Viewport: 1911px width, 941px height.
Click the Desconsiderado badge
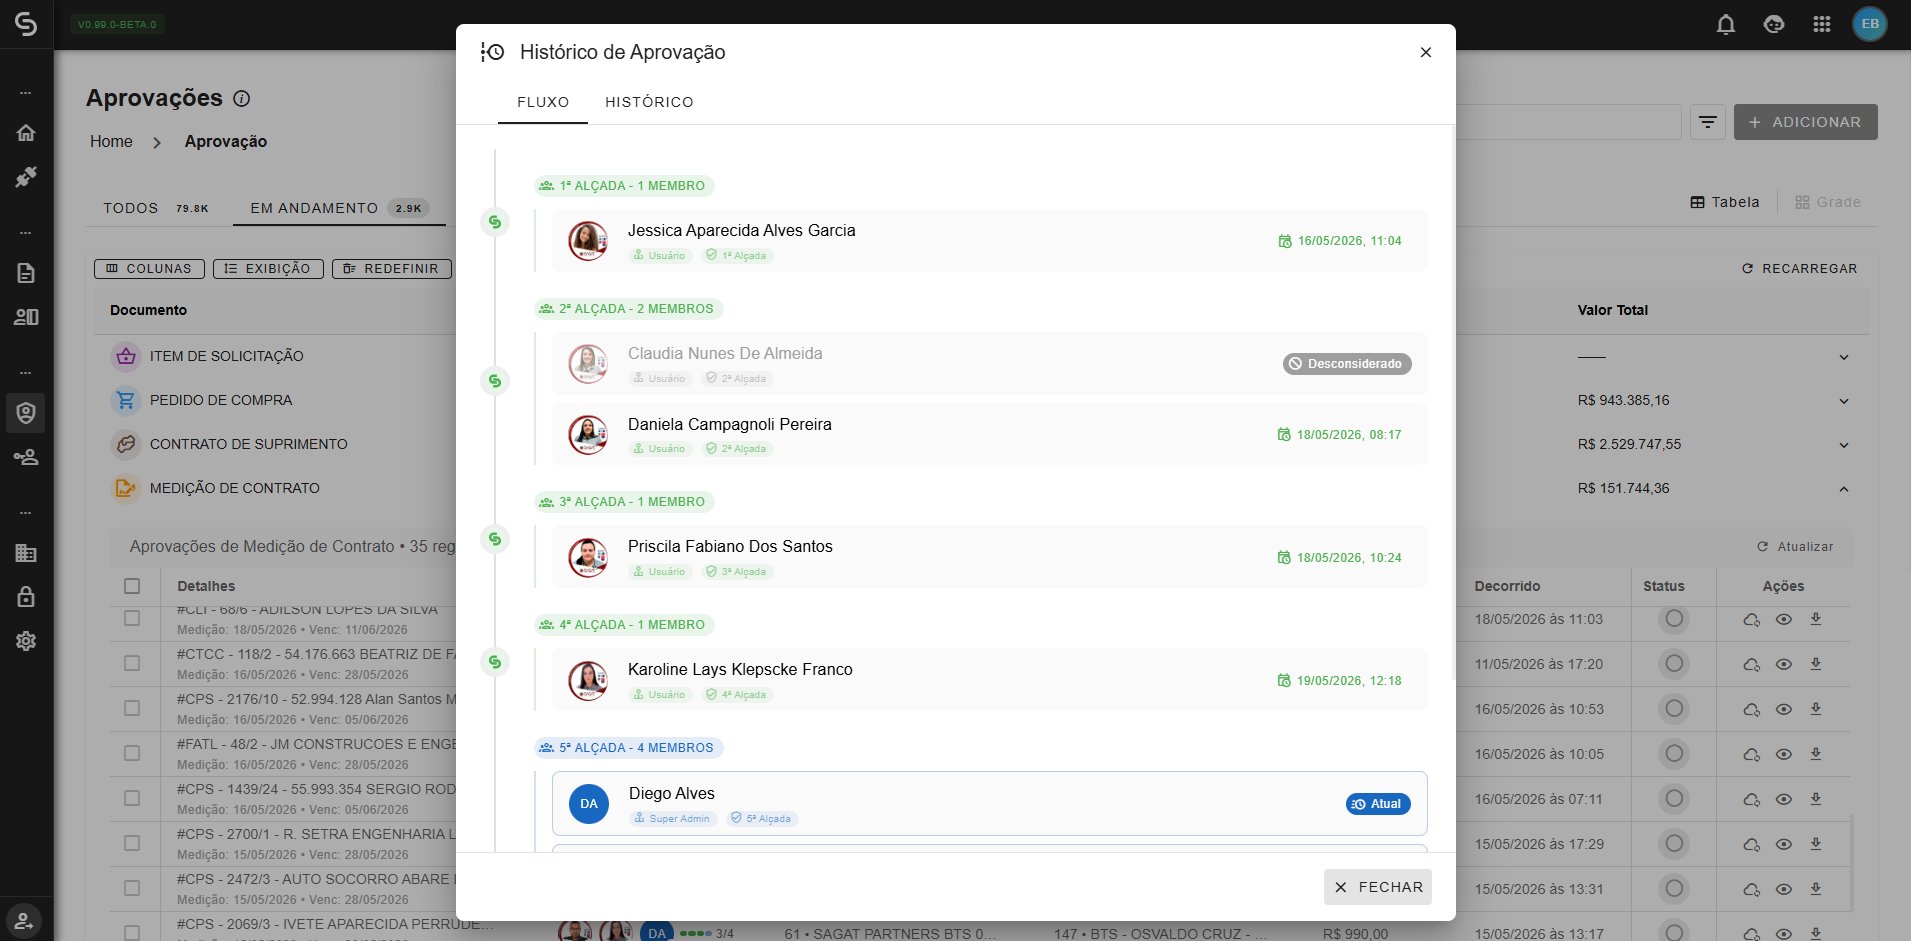coord(1347,364)
